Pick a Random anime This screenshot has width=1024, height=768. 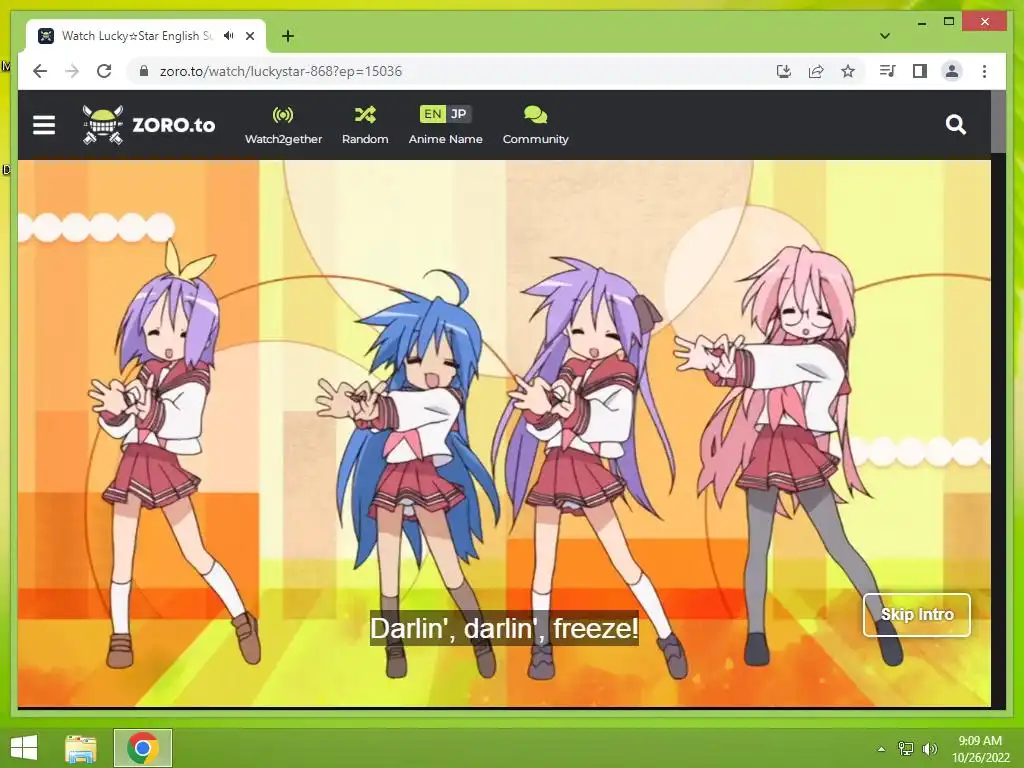[x=365, y=125]
